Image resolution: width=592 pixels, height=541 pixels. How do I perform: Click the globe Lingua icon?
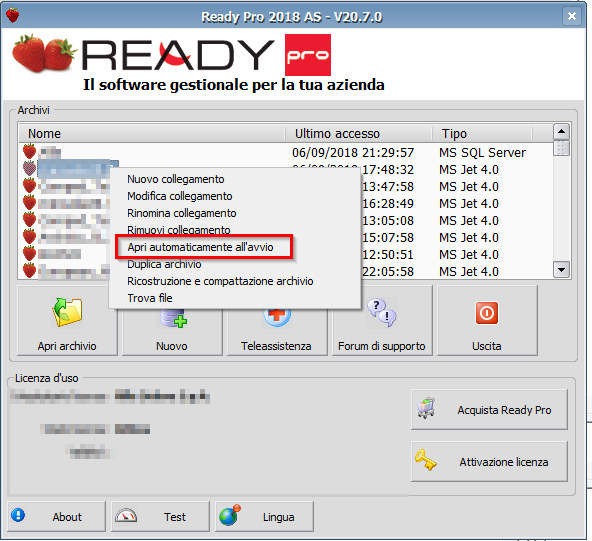[230, 515]
